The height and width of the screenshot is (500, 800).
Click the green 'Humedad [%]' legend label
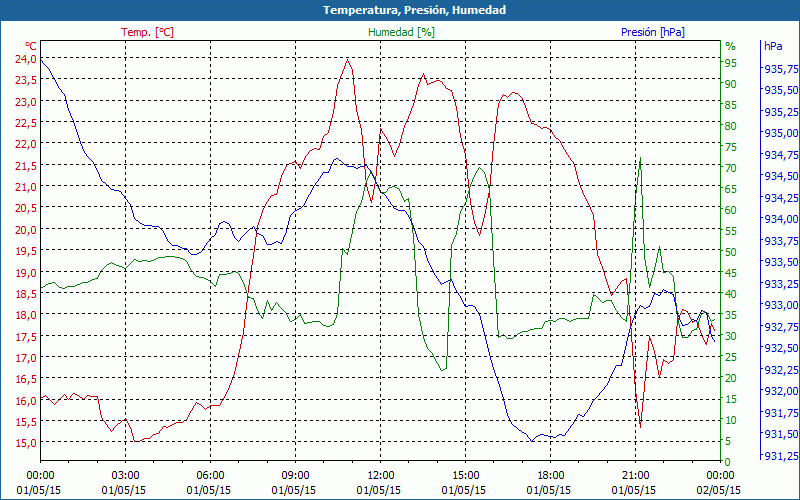[402, 32]
